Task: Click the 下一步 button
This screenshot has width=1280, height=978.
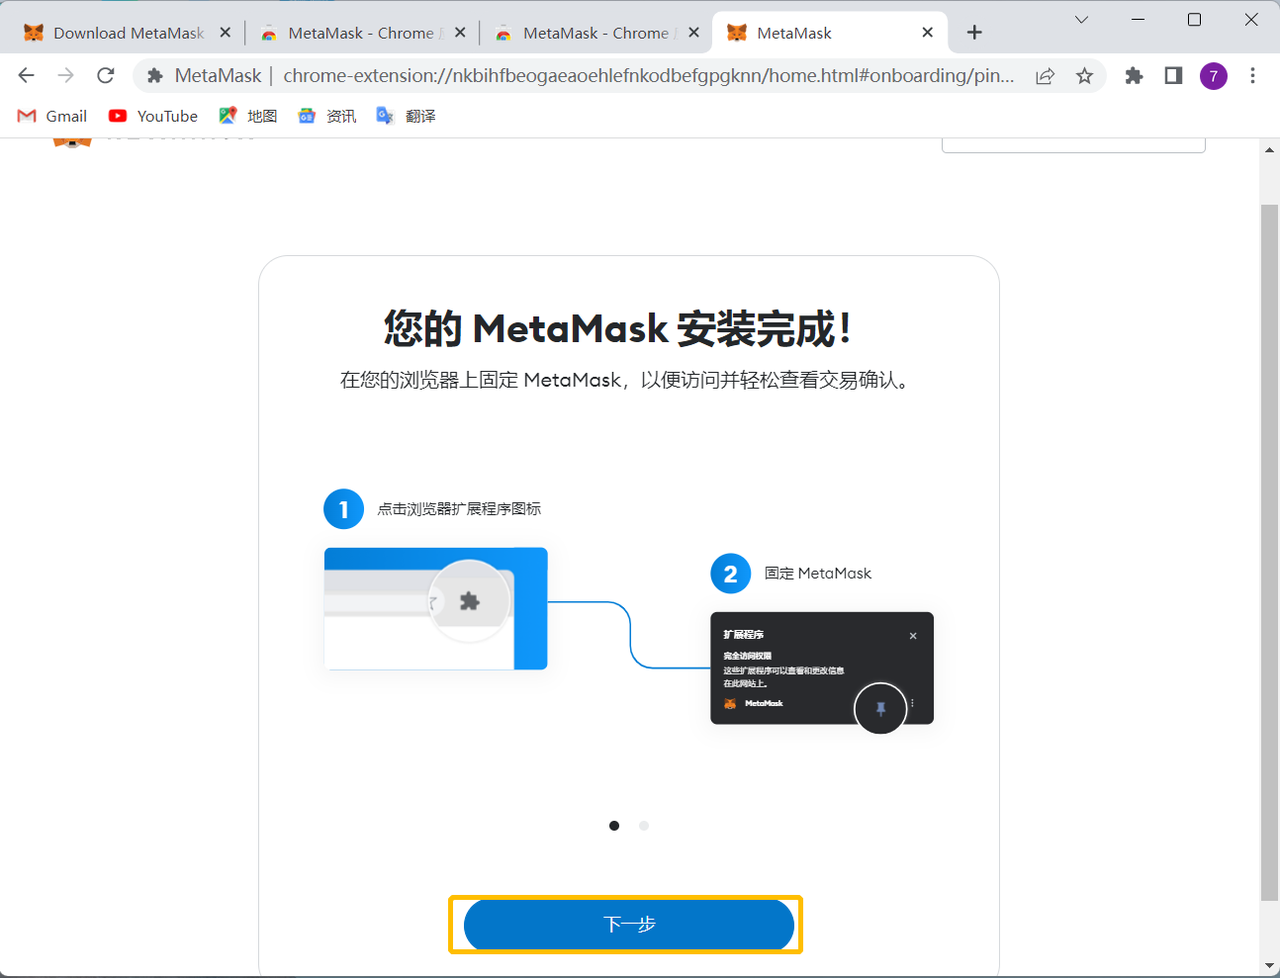Action: click(x=629, y=924)
